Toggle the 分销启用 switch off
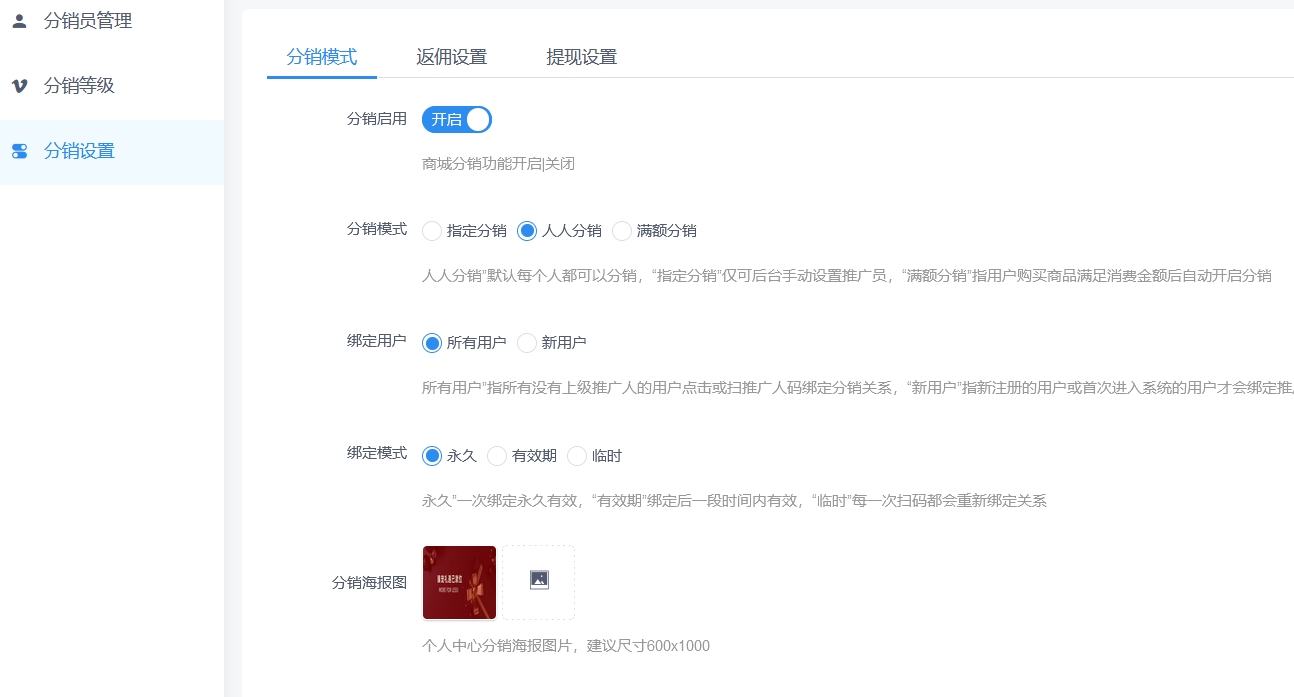The image size is (1294, 697). (x=457, y=120)
